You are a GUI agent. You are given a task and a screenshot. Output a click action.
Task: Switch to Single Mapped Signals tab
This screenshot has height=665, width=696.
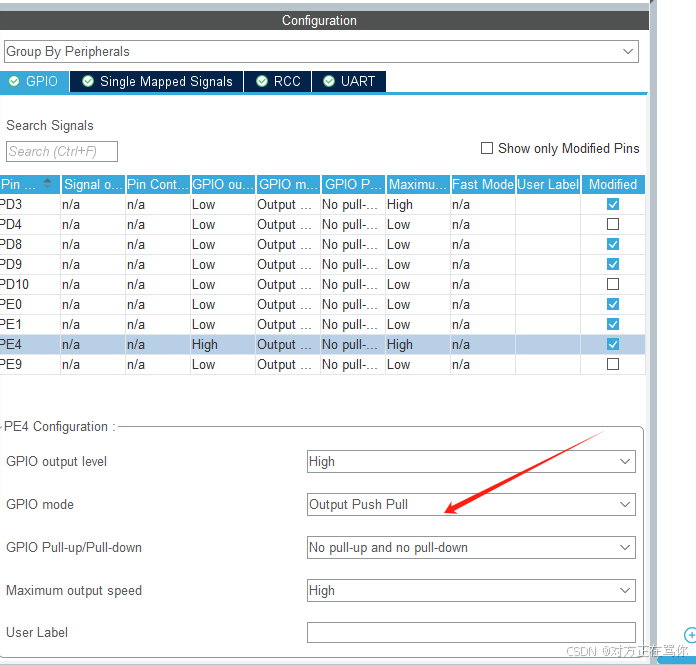click(157, 81)
